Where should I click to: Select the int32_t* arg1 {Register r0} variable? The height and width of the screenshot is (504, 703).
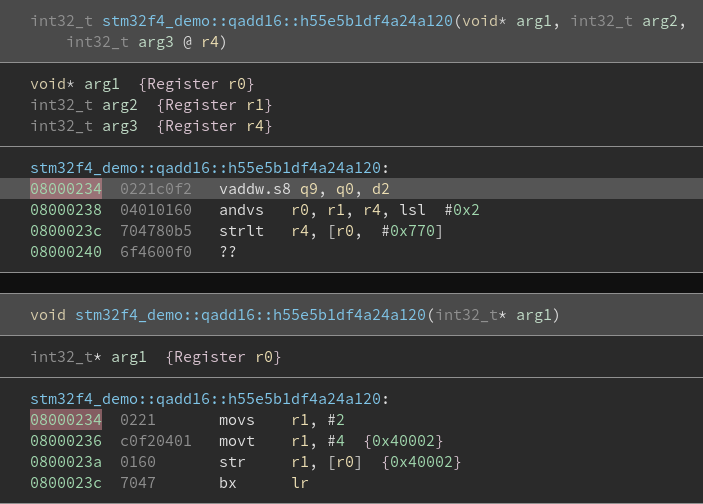[156, 357]
